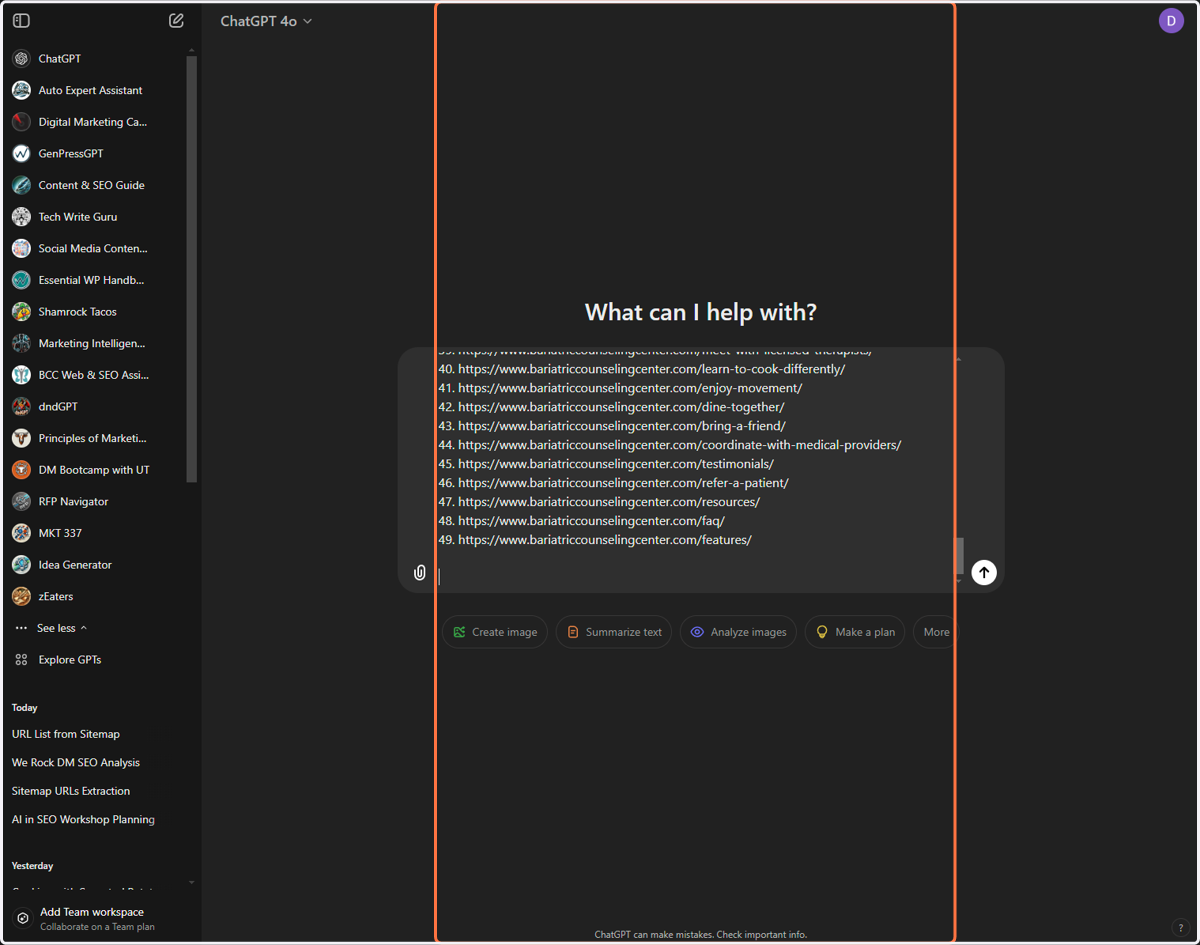Click the Today section heading
1200x945 pixels.
coord(25,708)
